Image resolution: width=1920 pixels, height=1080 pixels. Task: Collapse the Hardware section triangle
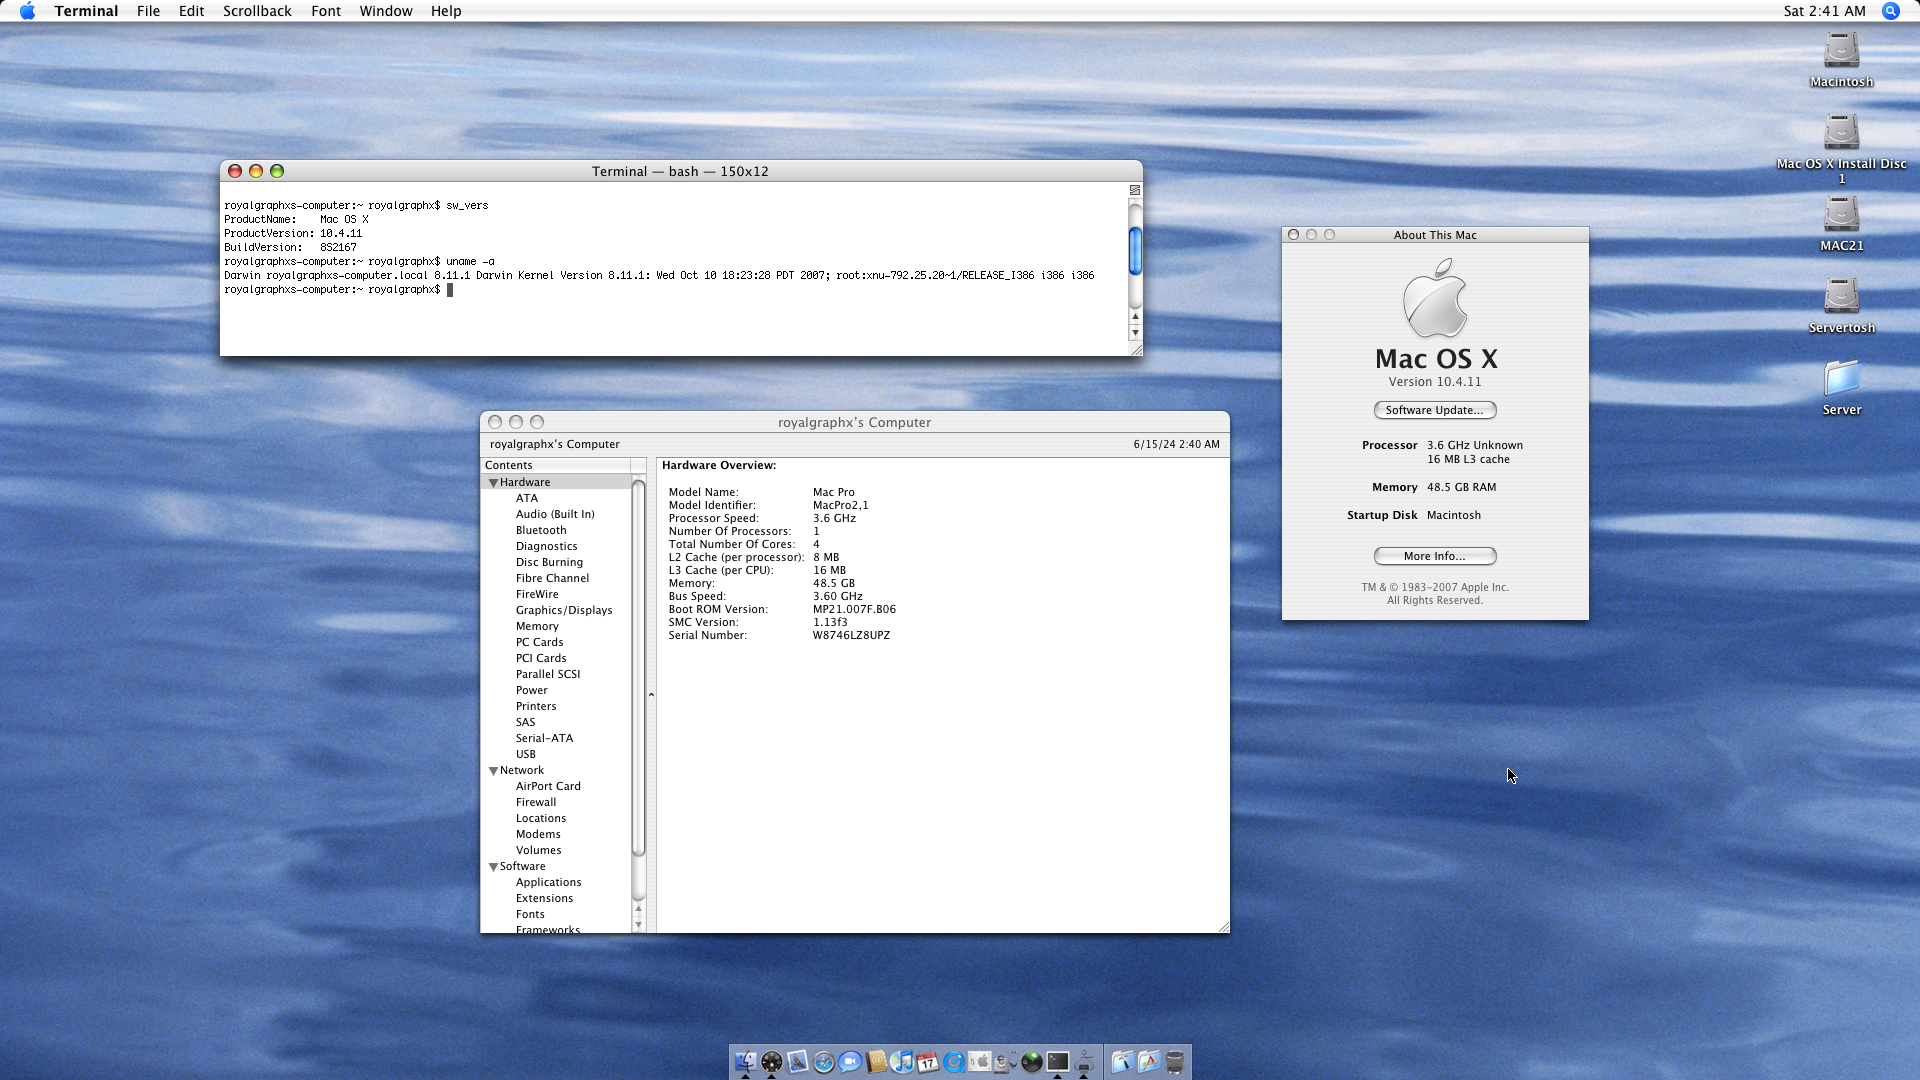point(493,482)
